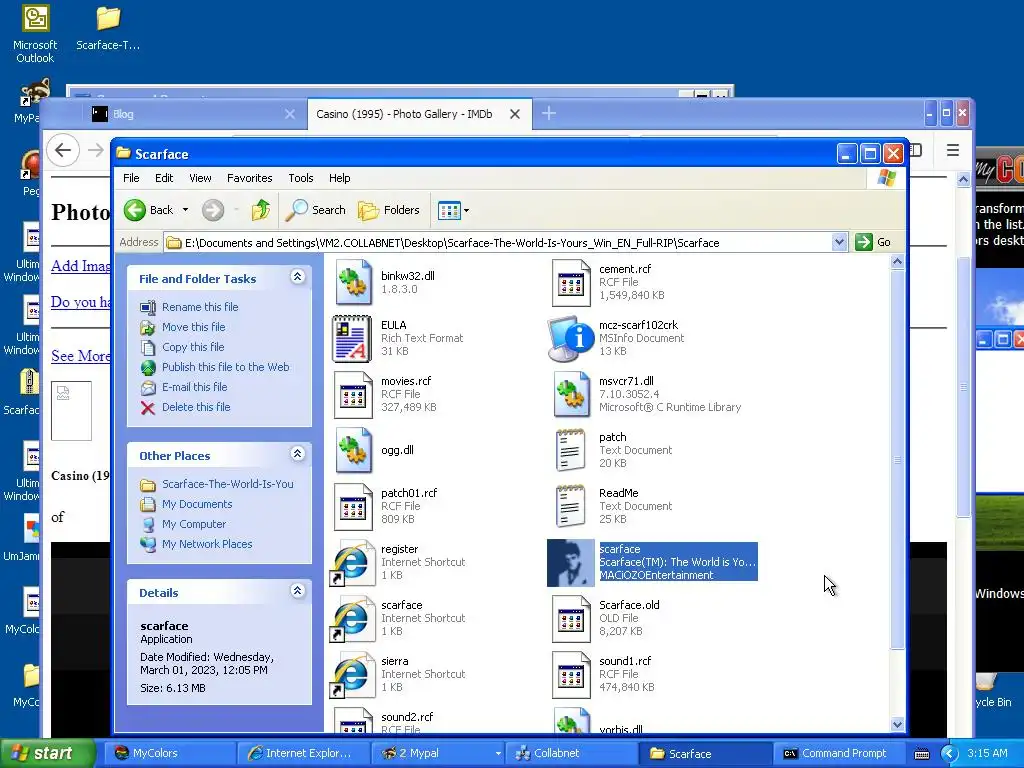This screenshot has height=768, width=1024.
Task: Select the scarface application thumbnail icon
Action: click(571, 563)
